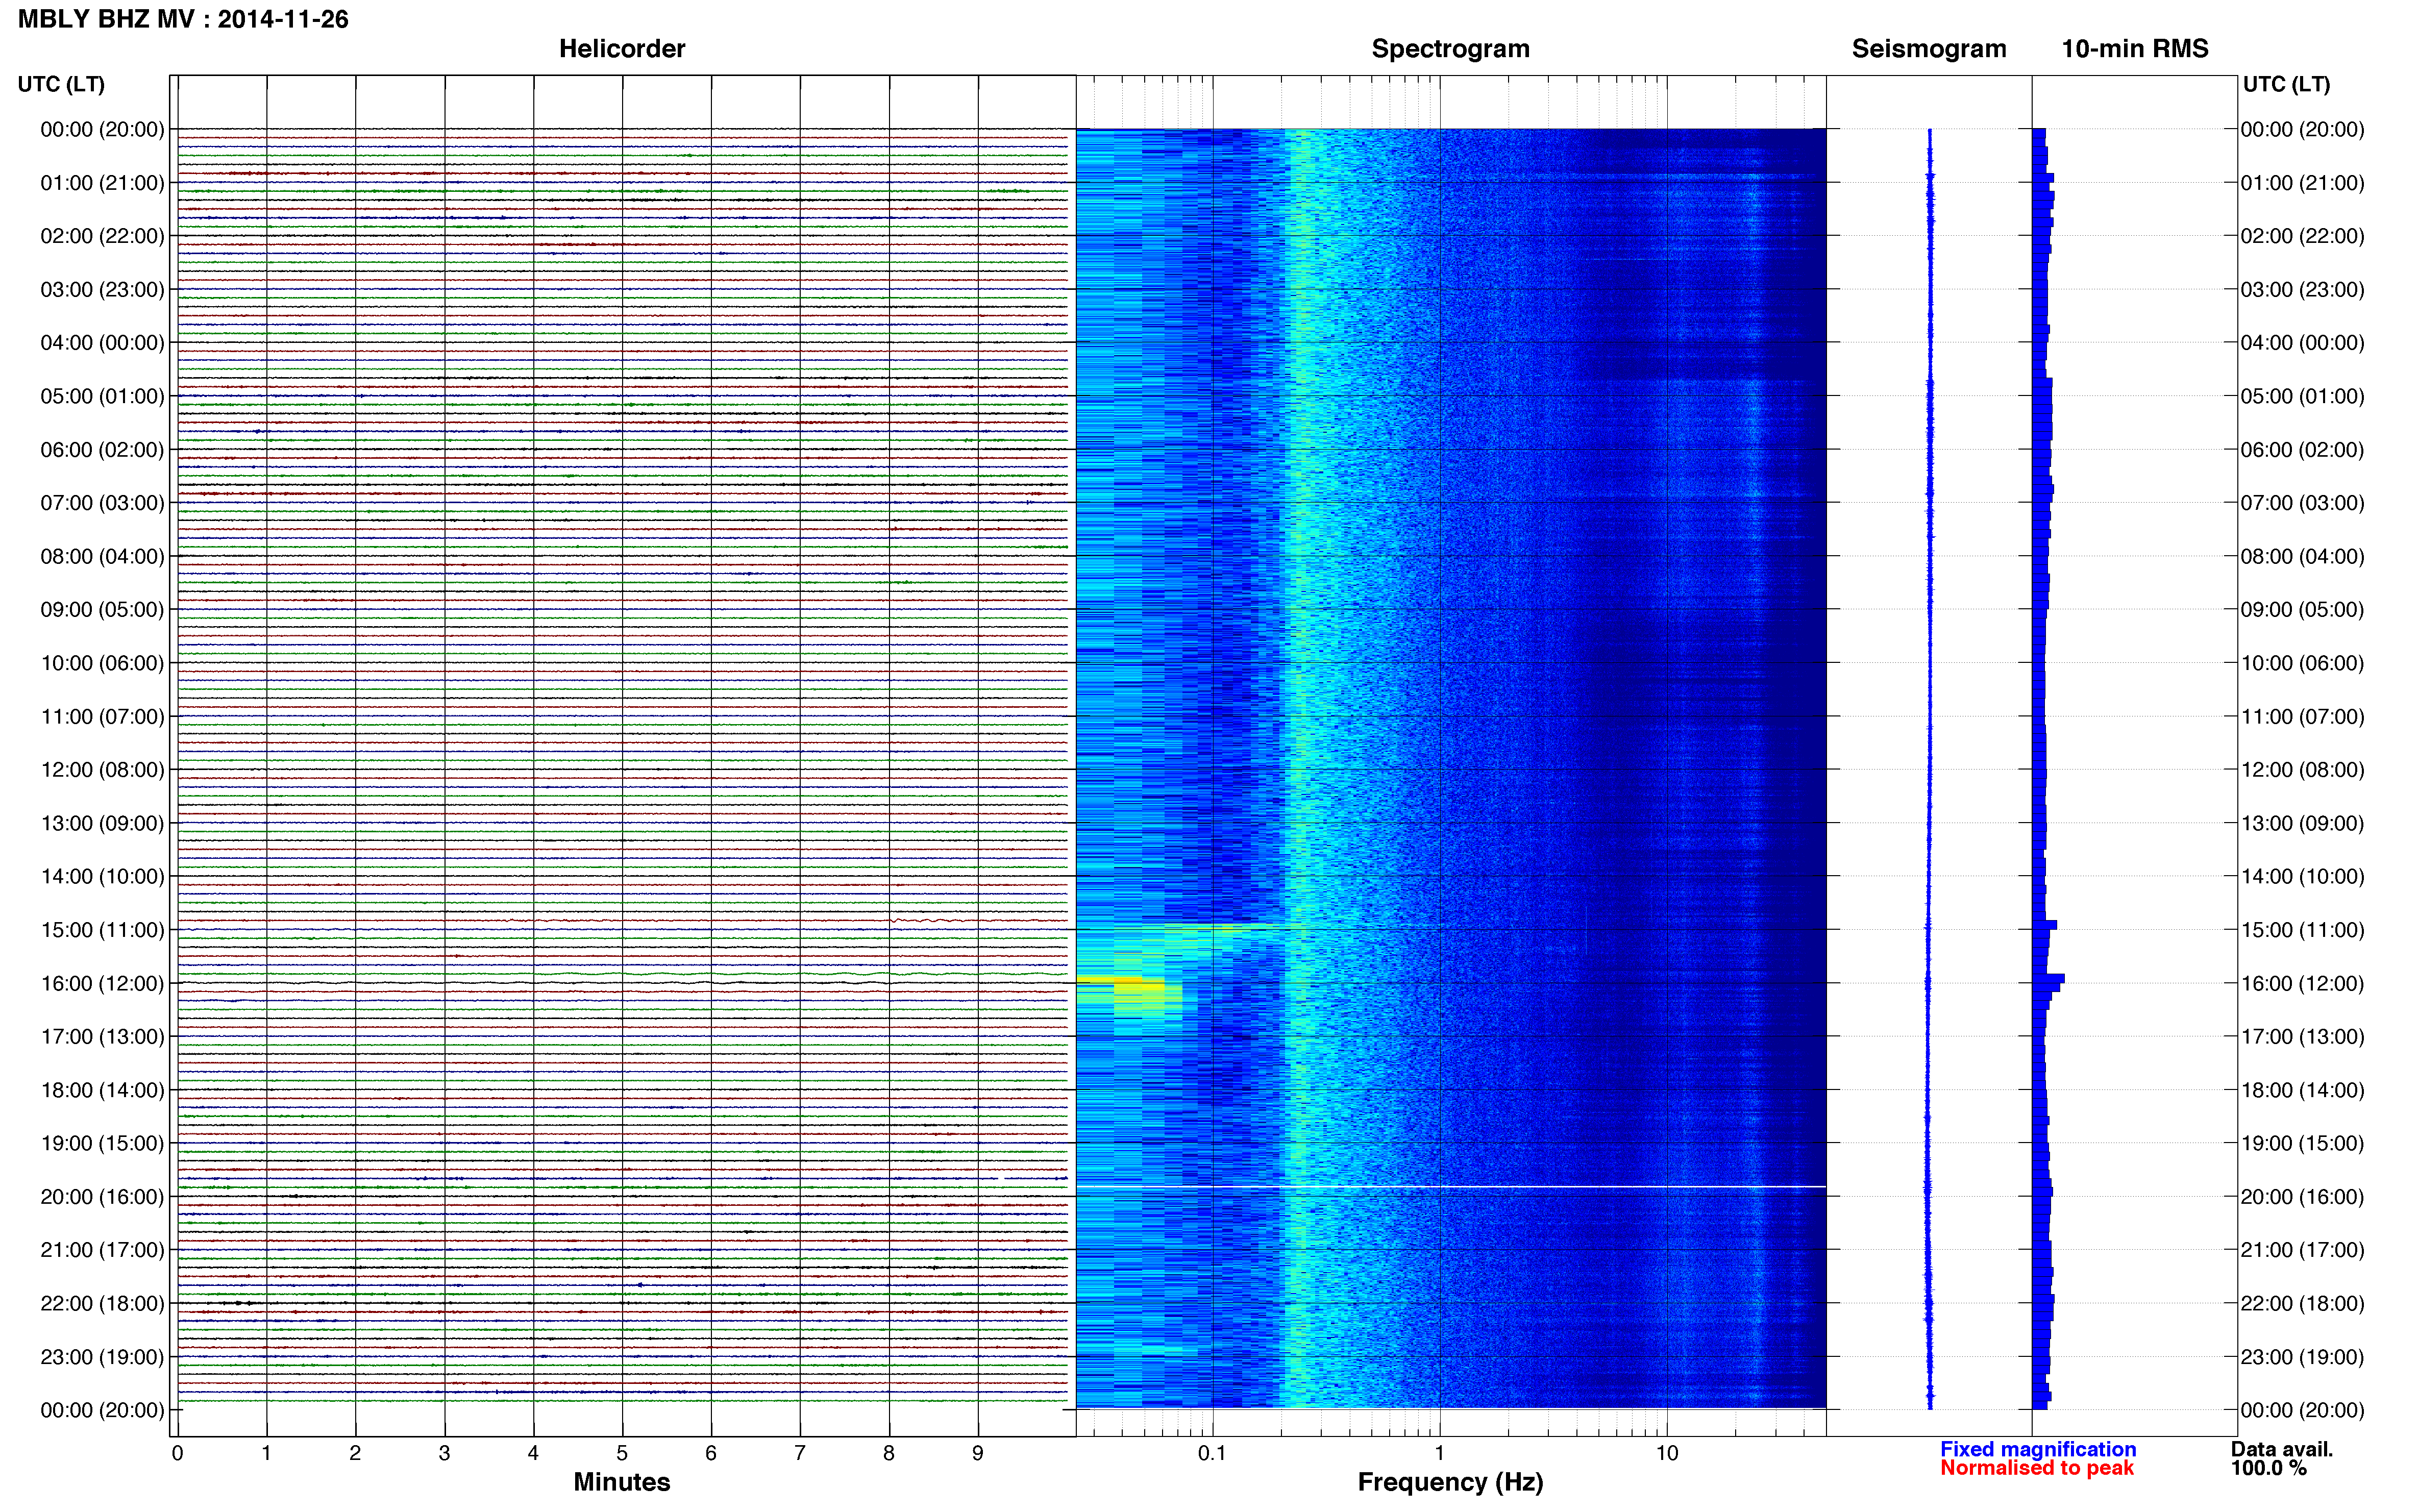Select the left time label '15:00 (11:00)'
The image size is (2419, 1512).
[x=102, y=930]
